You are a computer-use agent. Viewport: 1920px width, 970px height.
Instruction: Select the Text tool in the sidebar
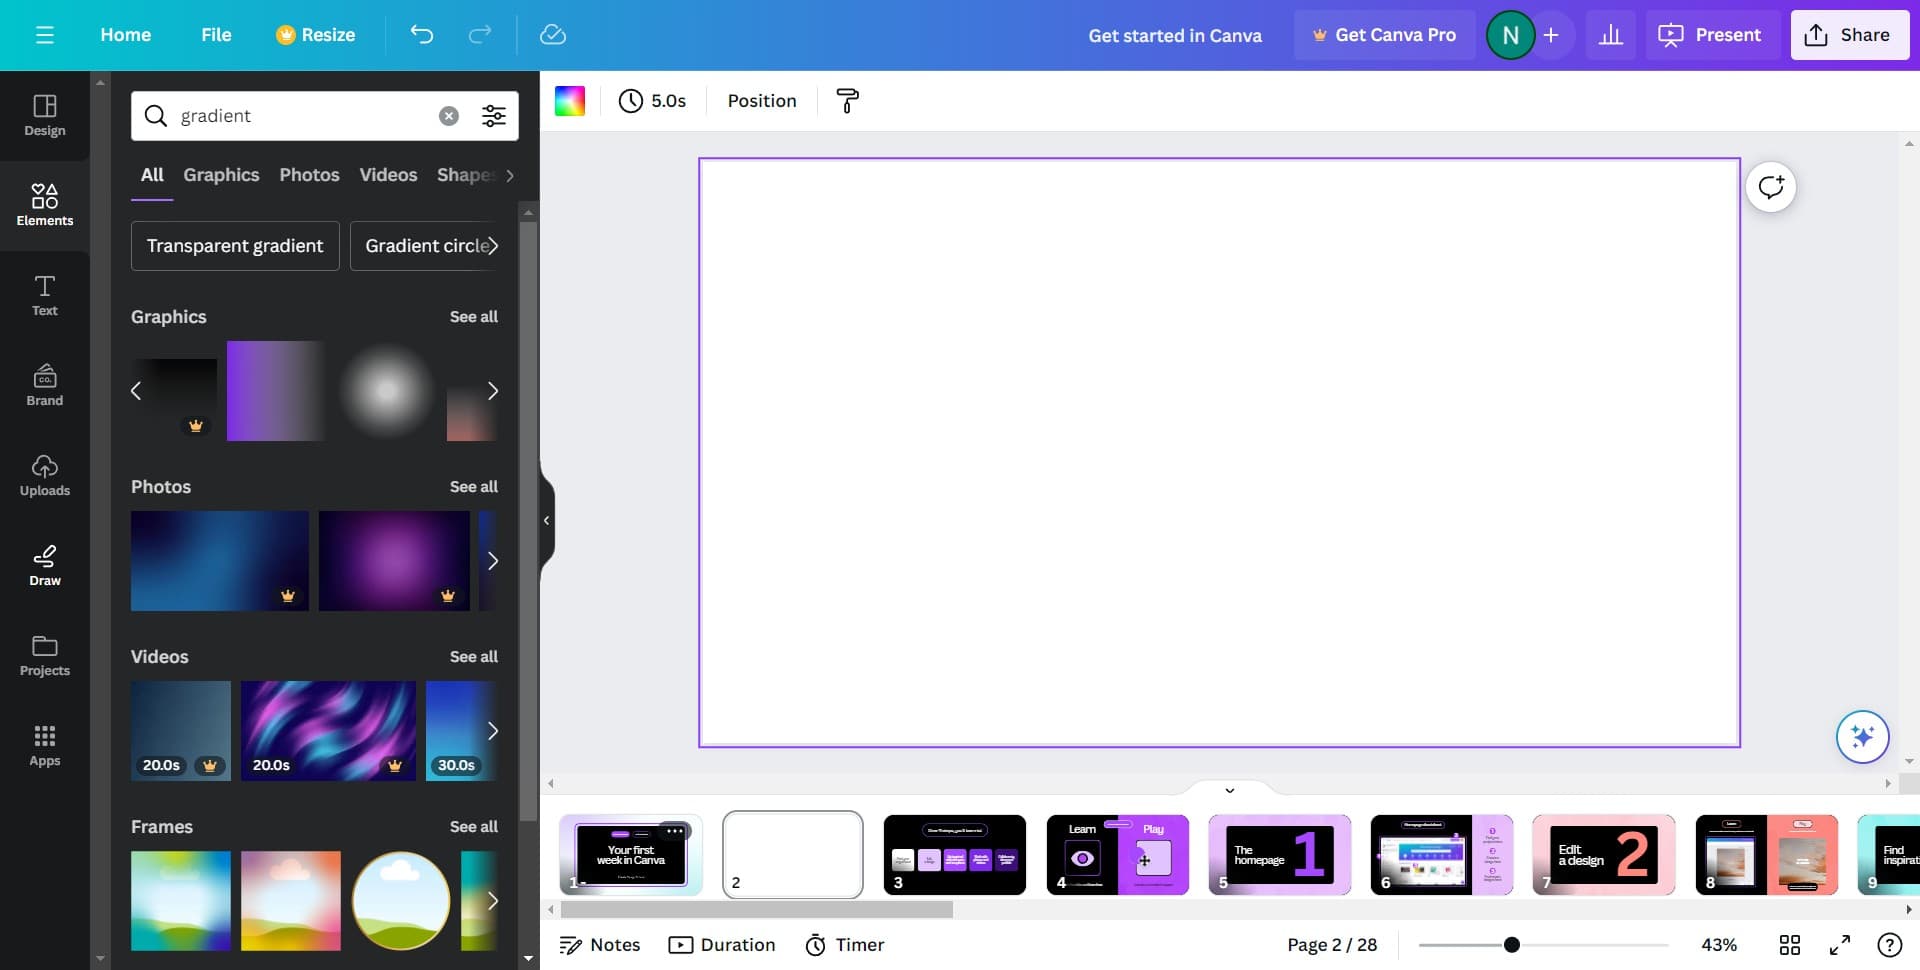(44, 295)
